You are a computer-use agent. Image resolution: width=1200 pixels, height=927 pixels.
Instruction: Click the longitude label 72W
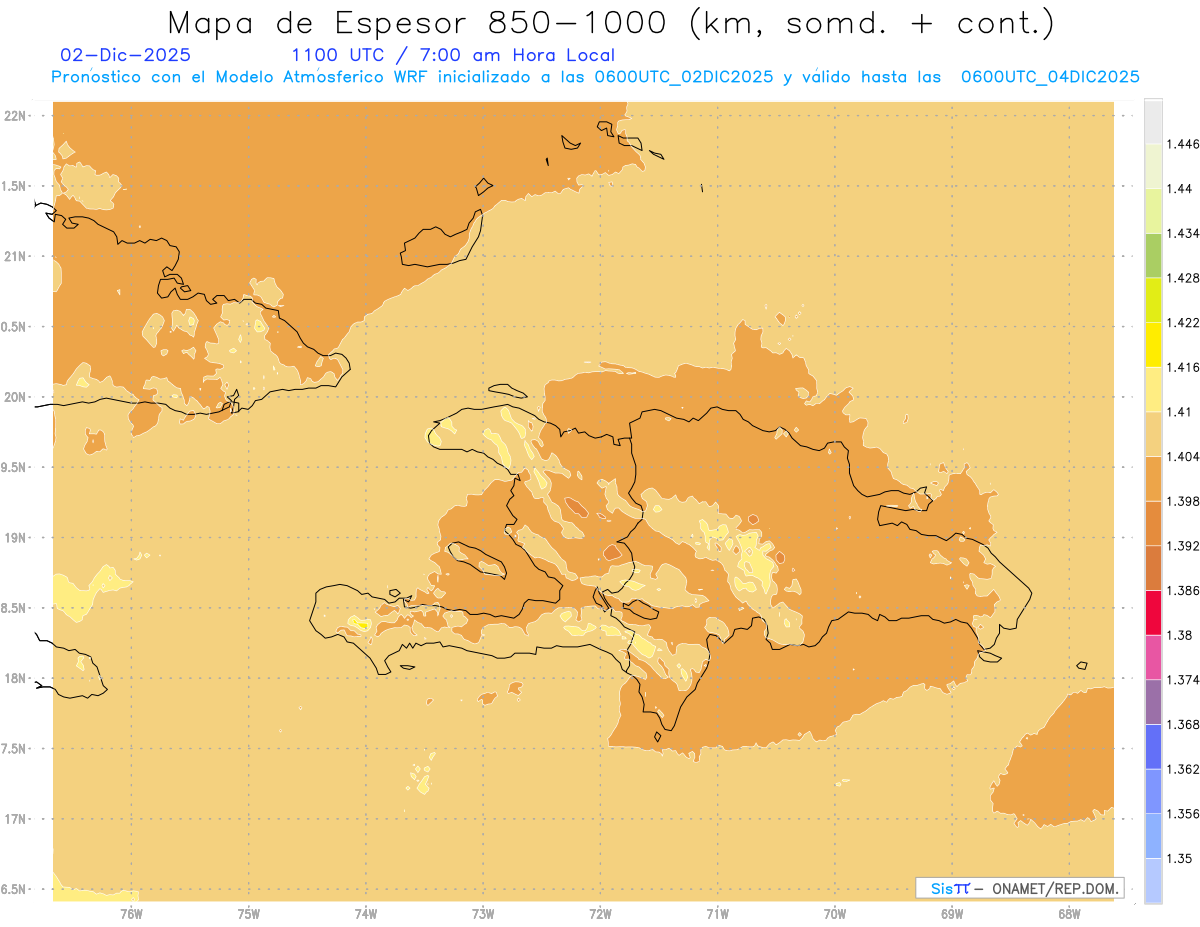tap(600, 914)
